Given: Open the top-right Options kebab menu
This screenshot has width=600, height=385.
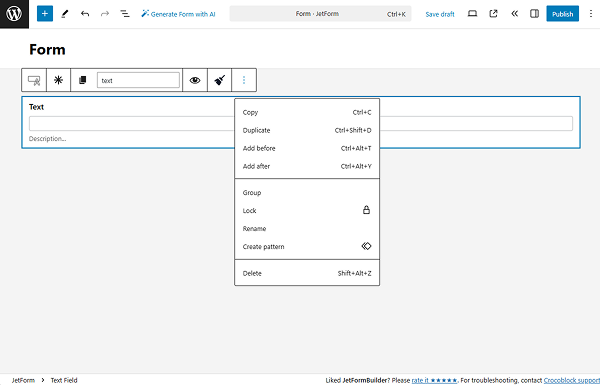Looking at the screenshot, I should [591, 14].
